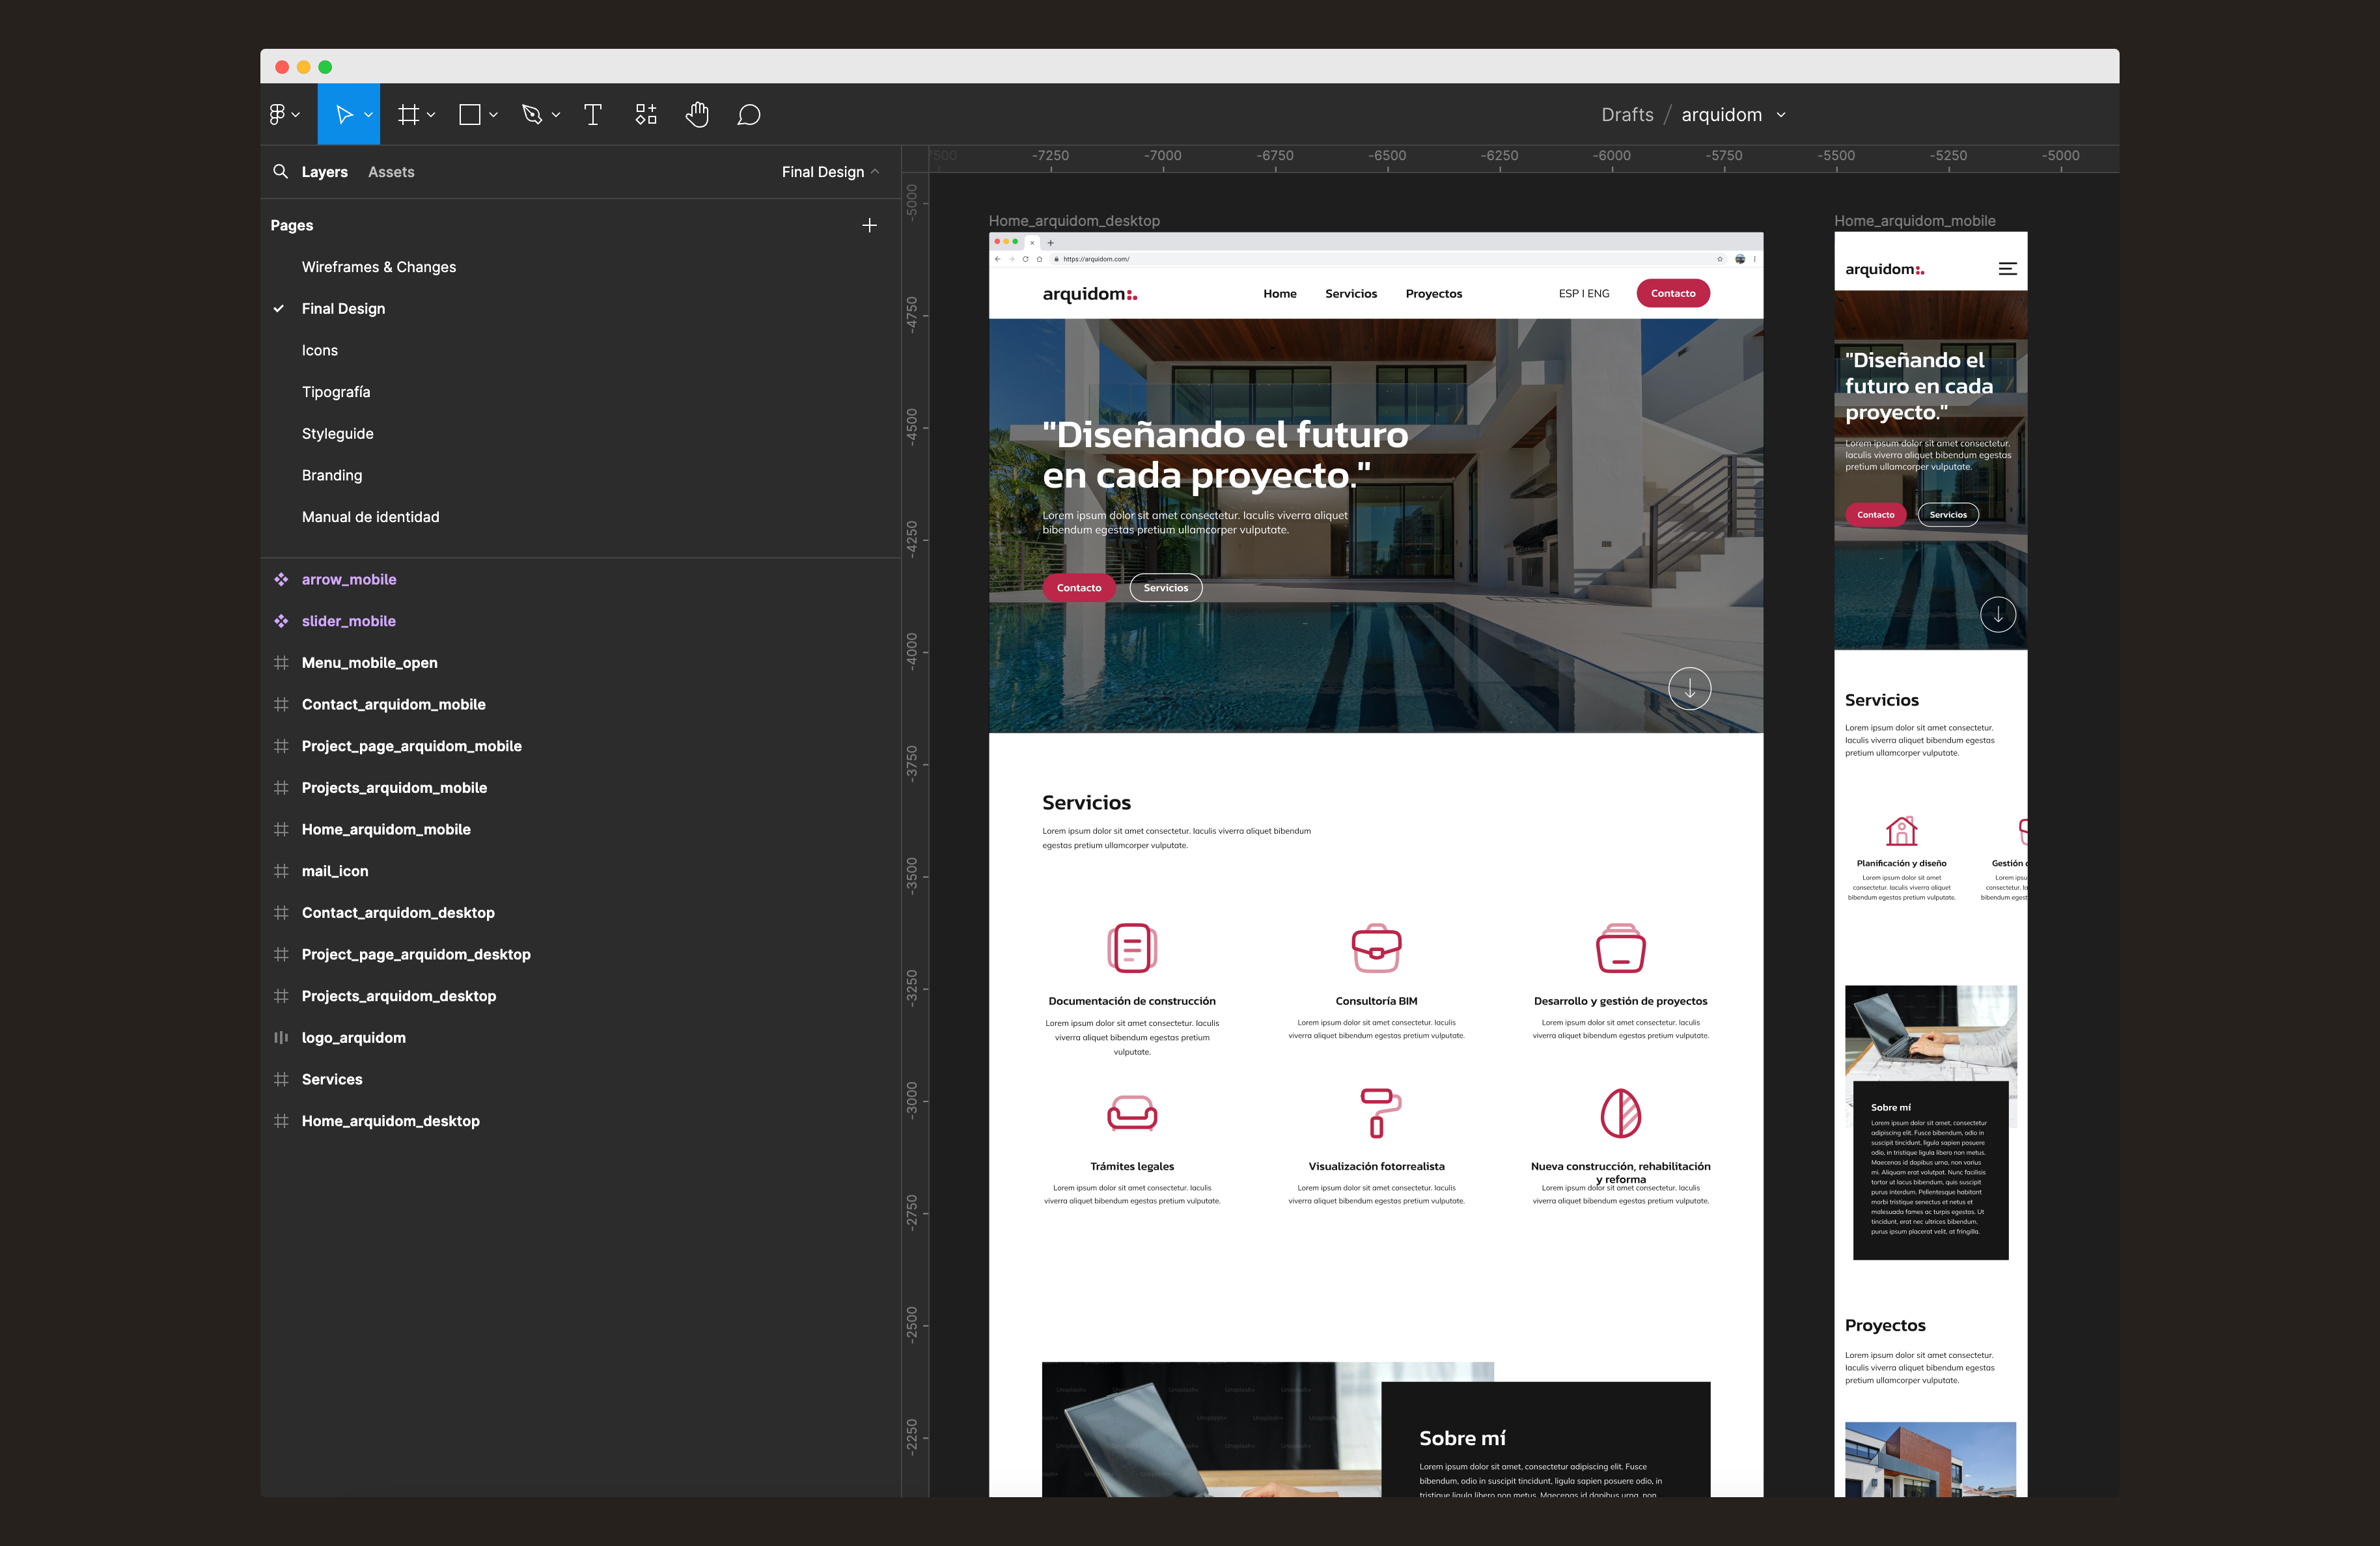Select the Frame tool
The height and width of the screenshot is (1546, 2380).
coord(408,115)
